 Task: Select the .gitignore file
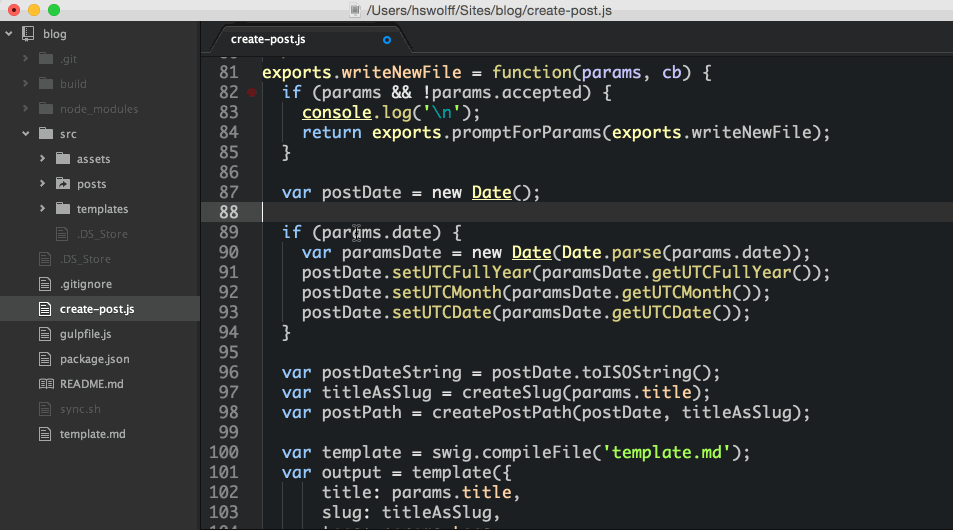[x=85, y=284]
